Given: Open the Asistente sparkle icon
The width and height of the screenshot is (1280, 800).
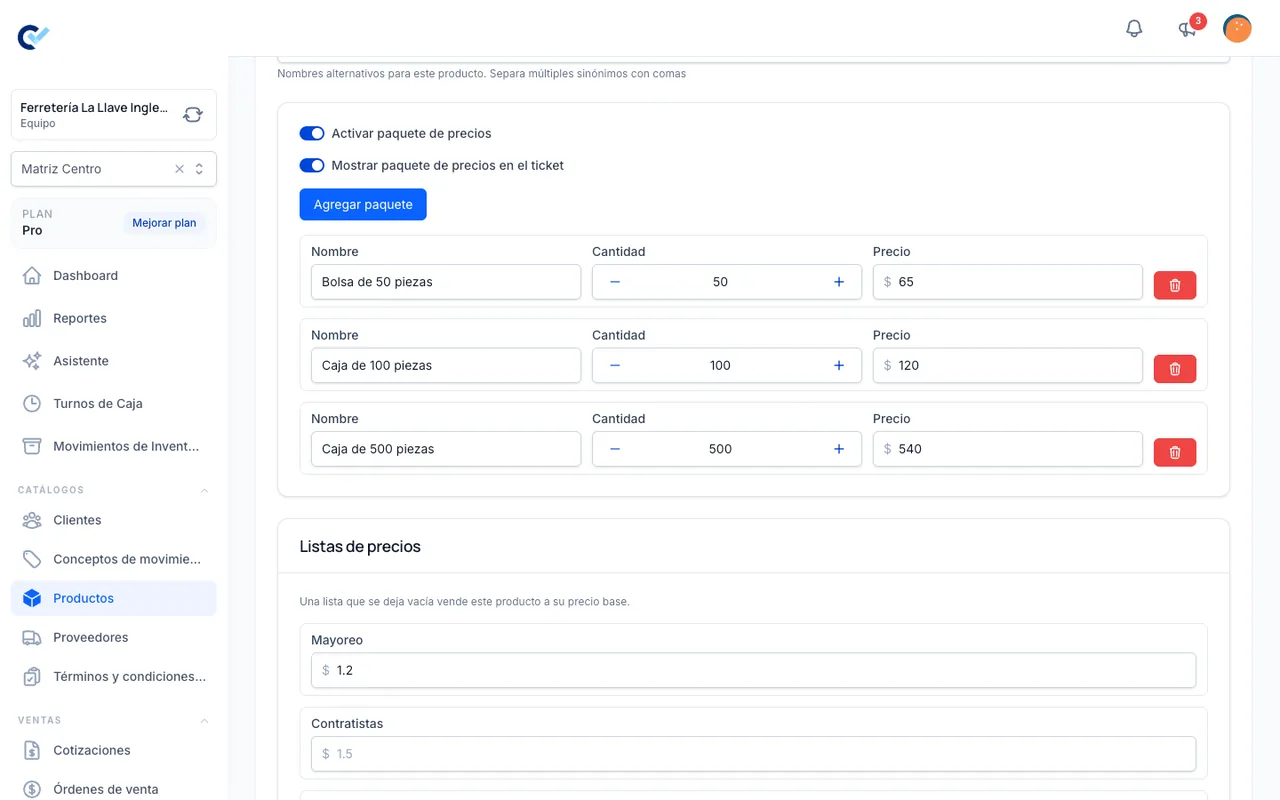Looking at the screenshot, I should click(32, 361).
